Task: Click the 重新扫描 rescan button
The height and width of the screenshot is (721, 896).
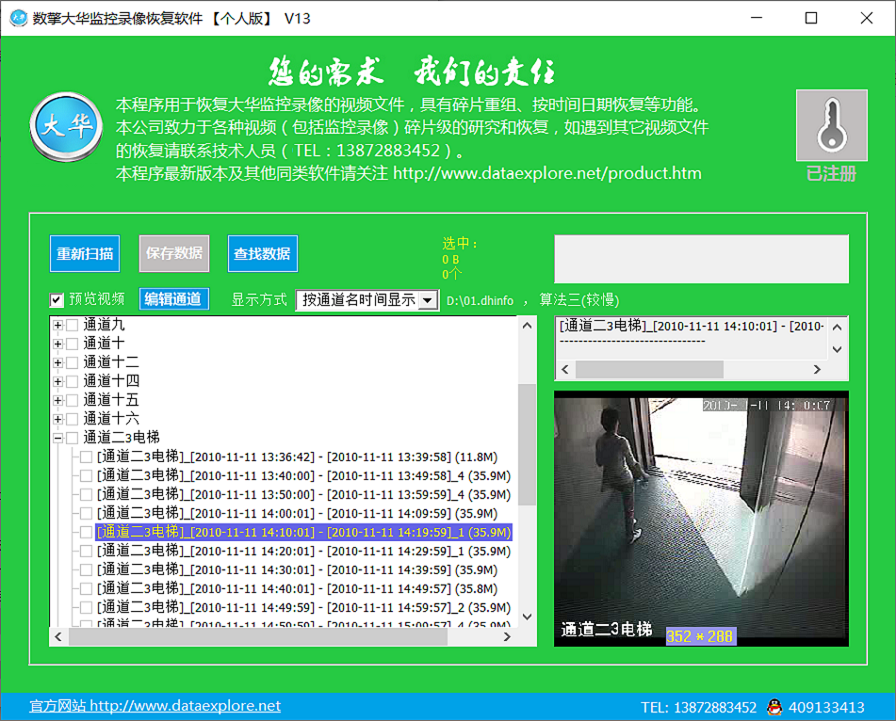Action: (x=85, y=253)
